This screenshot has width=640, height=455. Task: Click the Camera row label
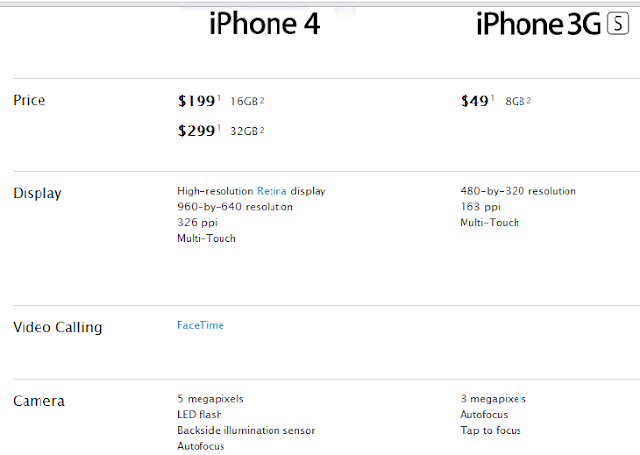click(x=39, y=401)
